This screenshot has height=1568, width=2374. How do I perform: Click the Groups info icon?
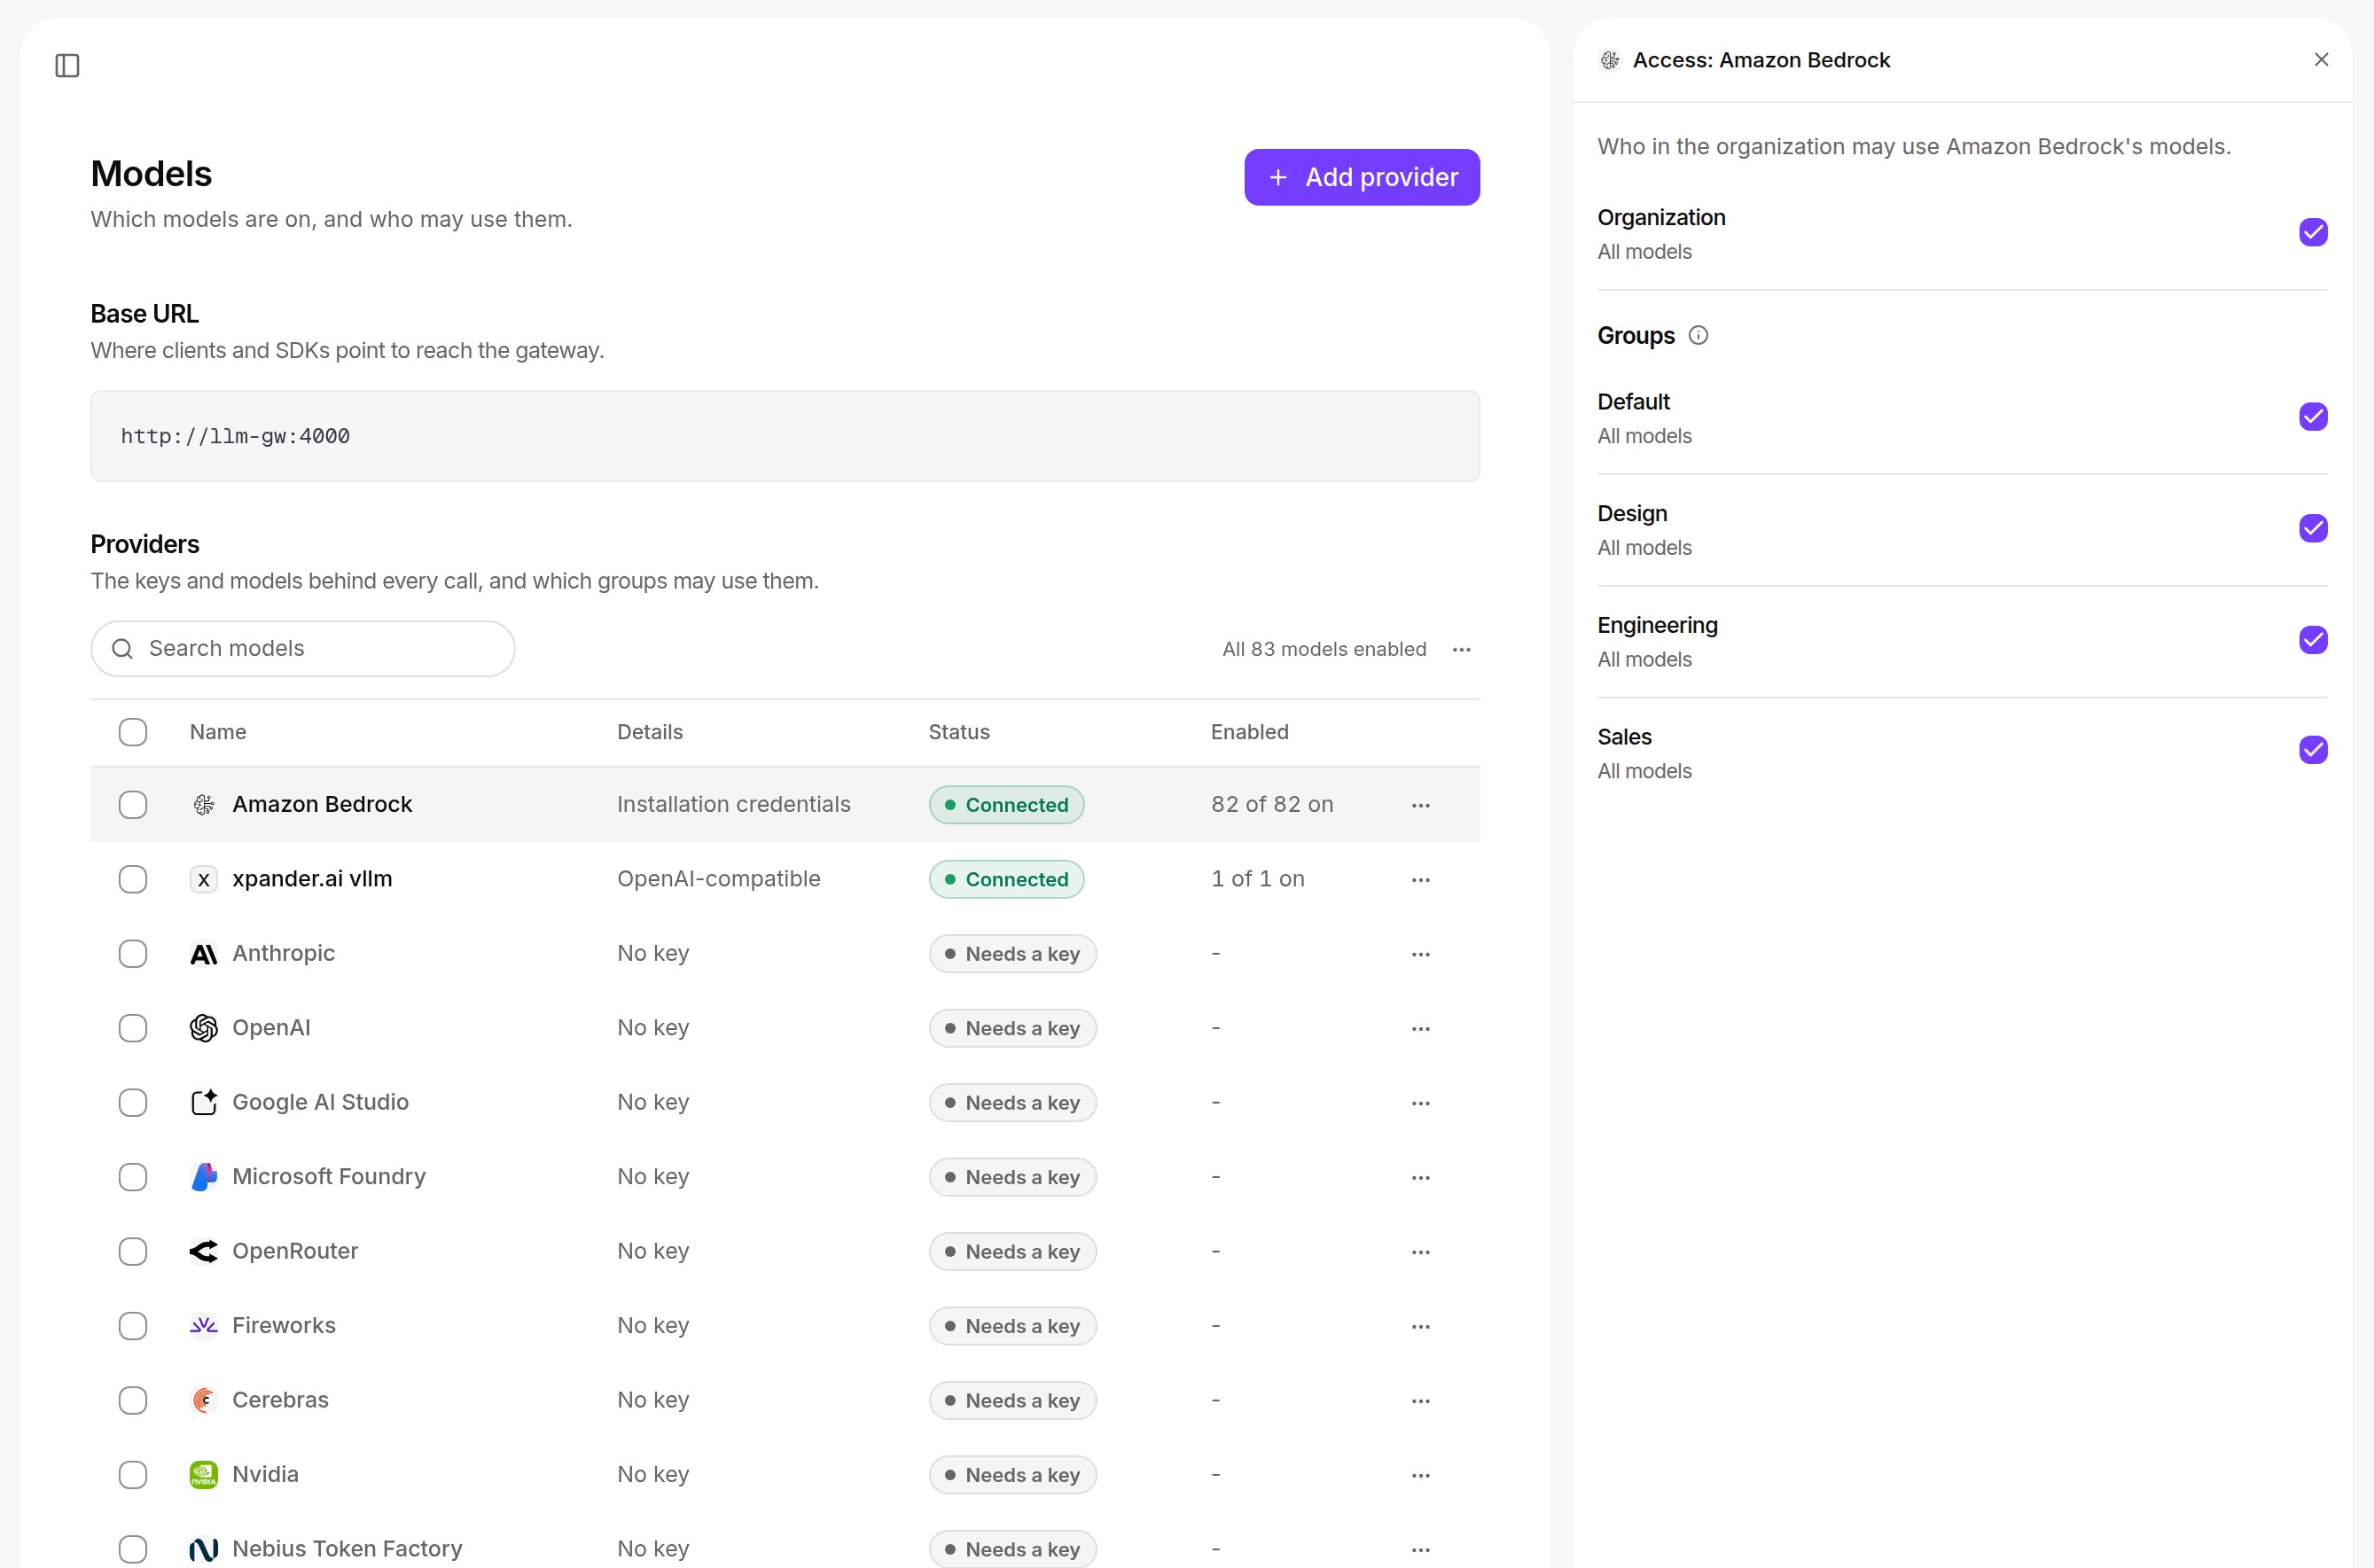tap(1698, 336)
